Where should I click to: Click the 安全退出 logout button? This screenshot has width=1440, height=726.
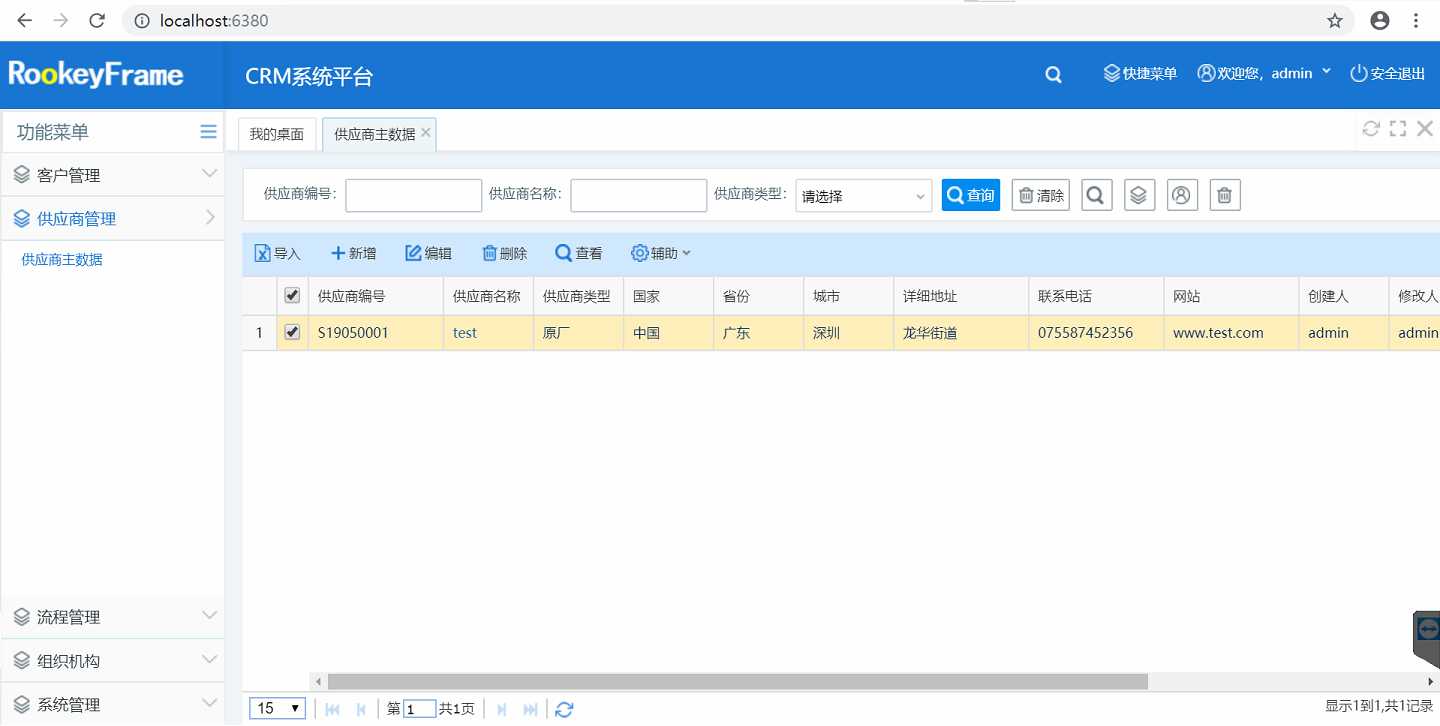coord(1387,73)
